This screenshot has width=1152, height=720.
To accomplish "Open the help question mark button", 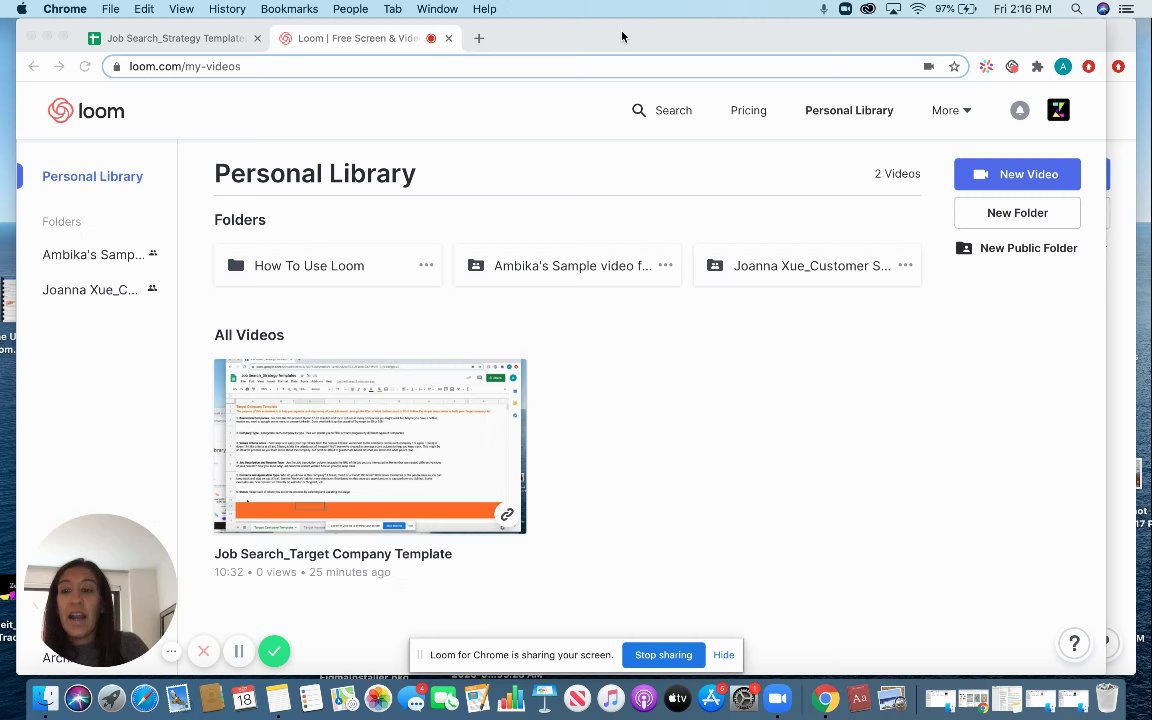I will click(x=1074, y=644).
